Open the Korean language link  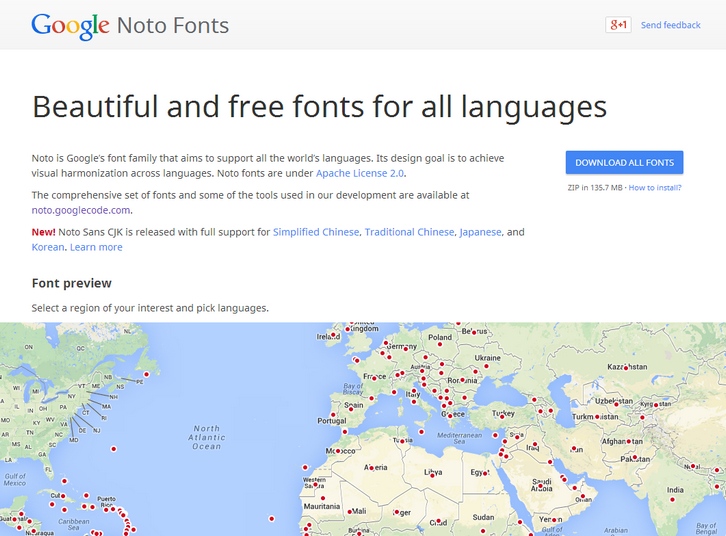coord(47,247)
